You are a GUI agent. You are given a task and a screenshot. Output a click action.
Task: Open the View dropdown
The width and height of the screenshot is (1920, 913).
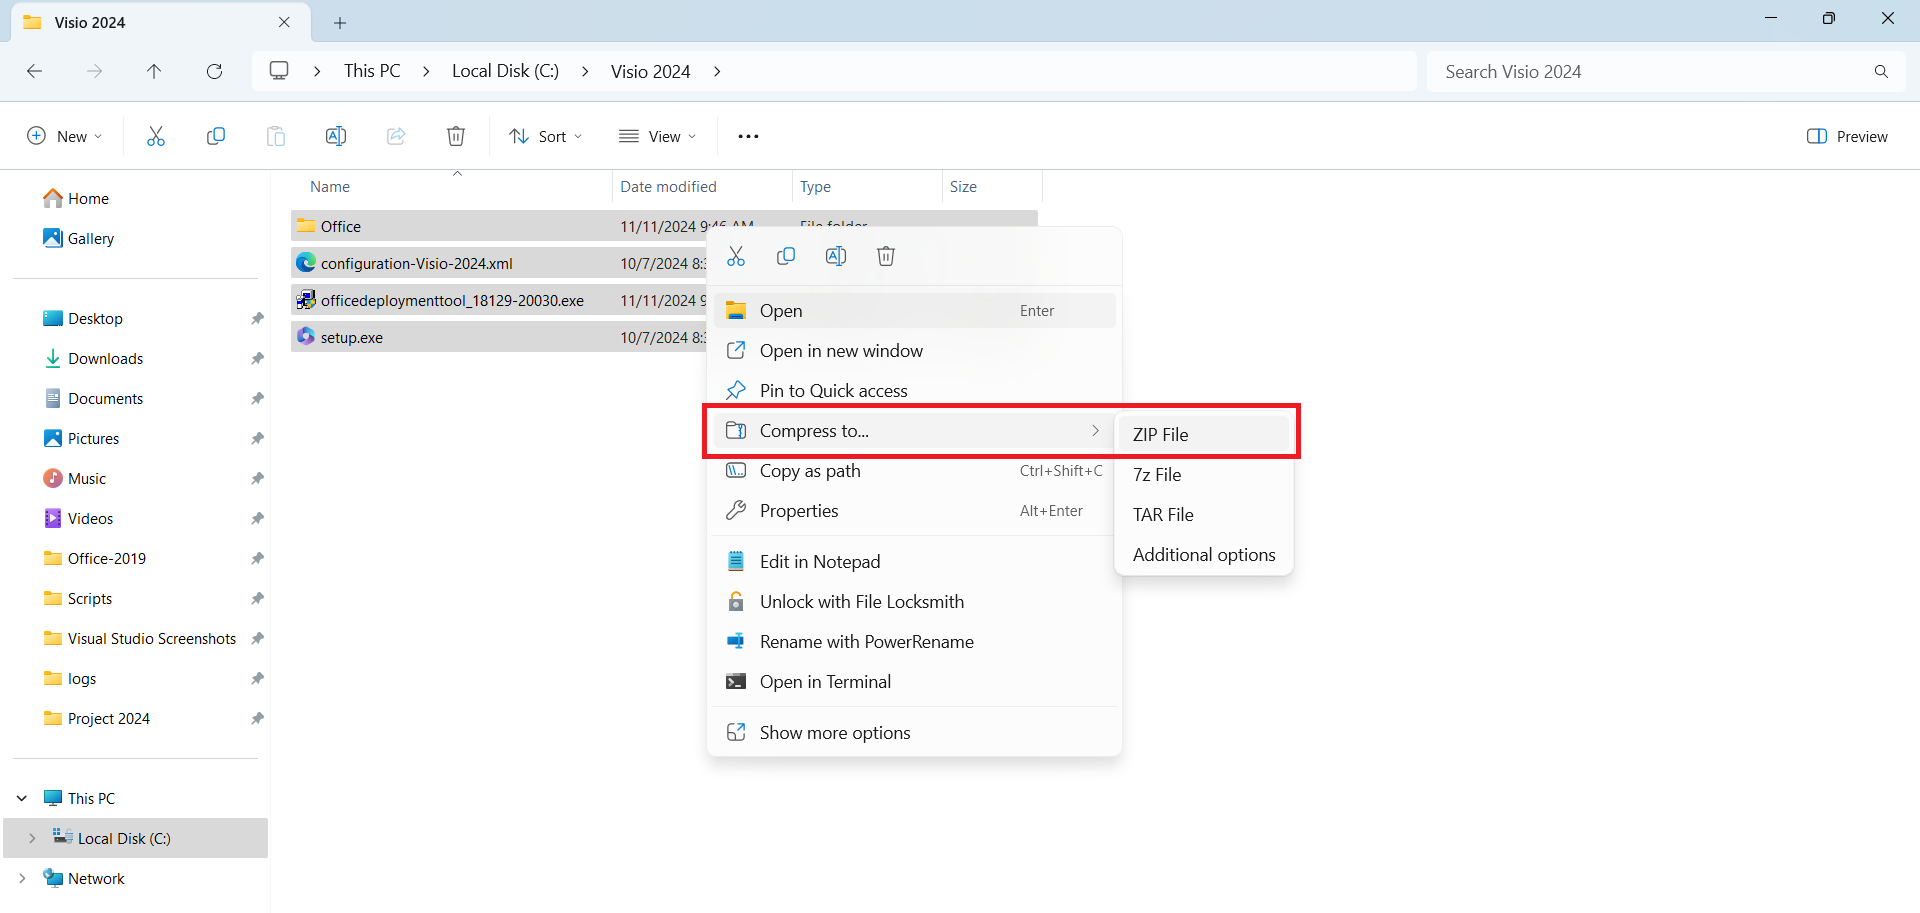pyautogui.click(x=657, y=136)
